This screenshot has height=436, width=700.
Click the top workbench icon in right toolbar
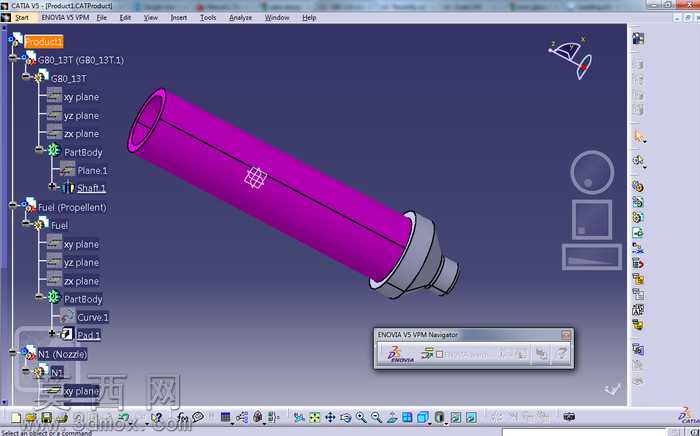point(638,39)
